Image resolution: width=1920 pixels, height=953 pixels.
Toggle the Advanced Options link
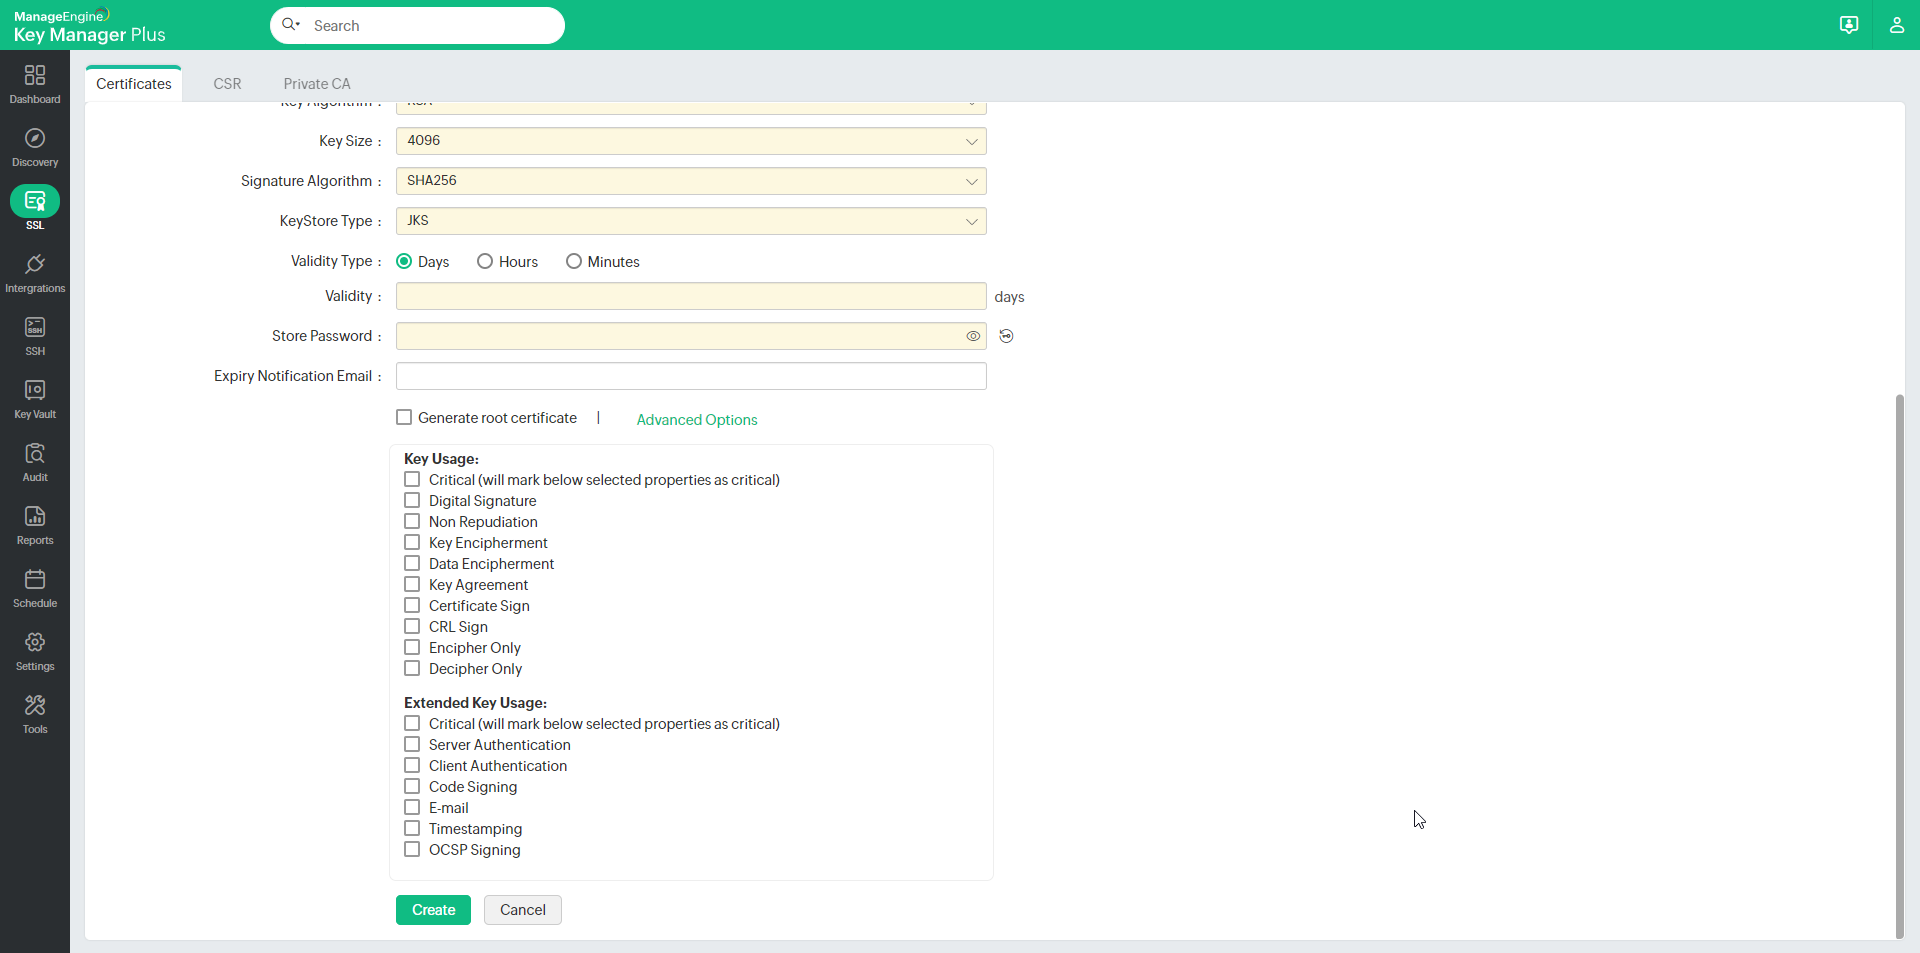[697, 420]
